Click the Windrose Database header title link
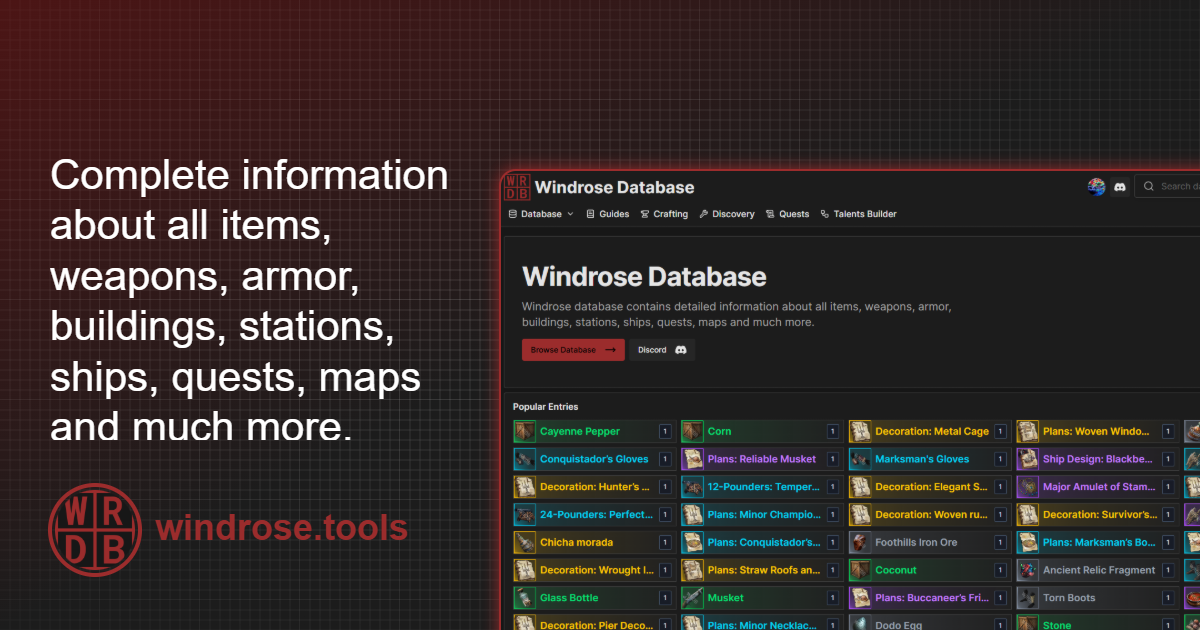 coord(614,187)
